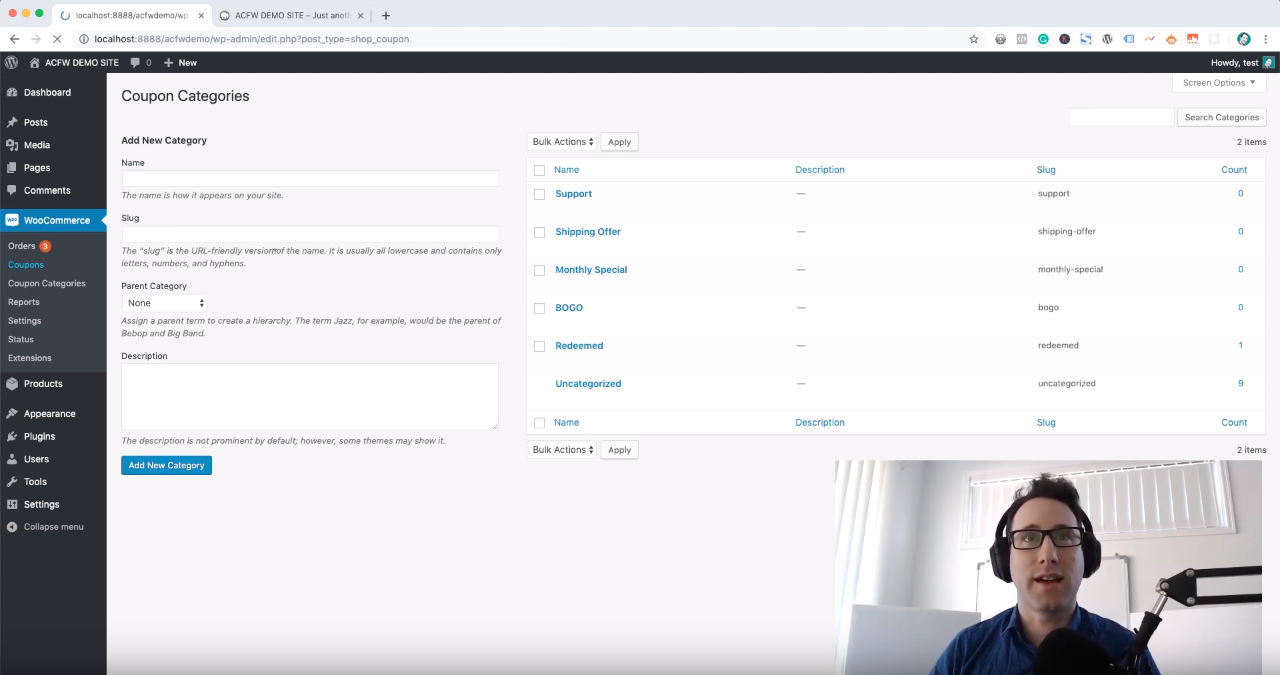
Task: Open the Parent Category dropdown
Action: [x=165, y=303]
